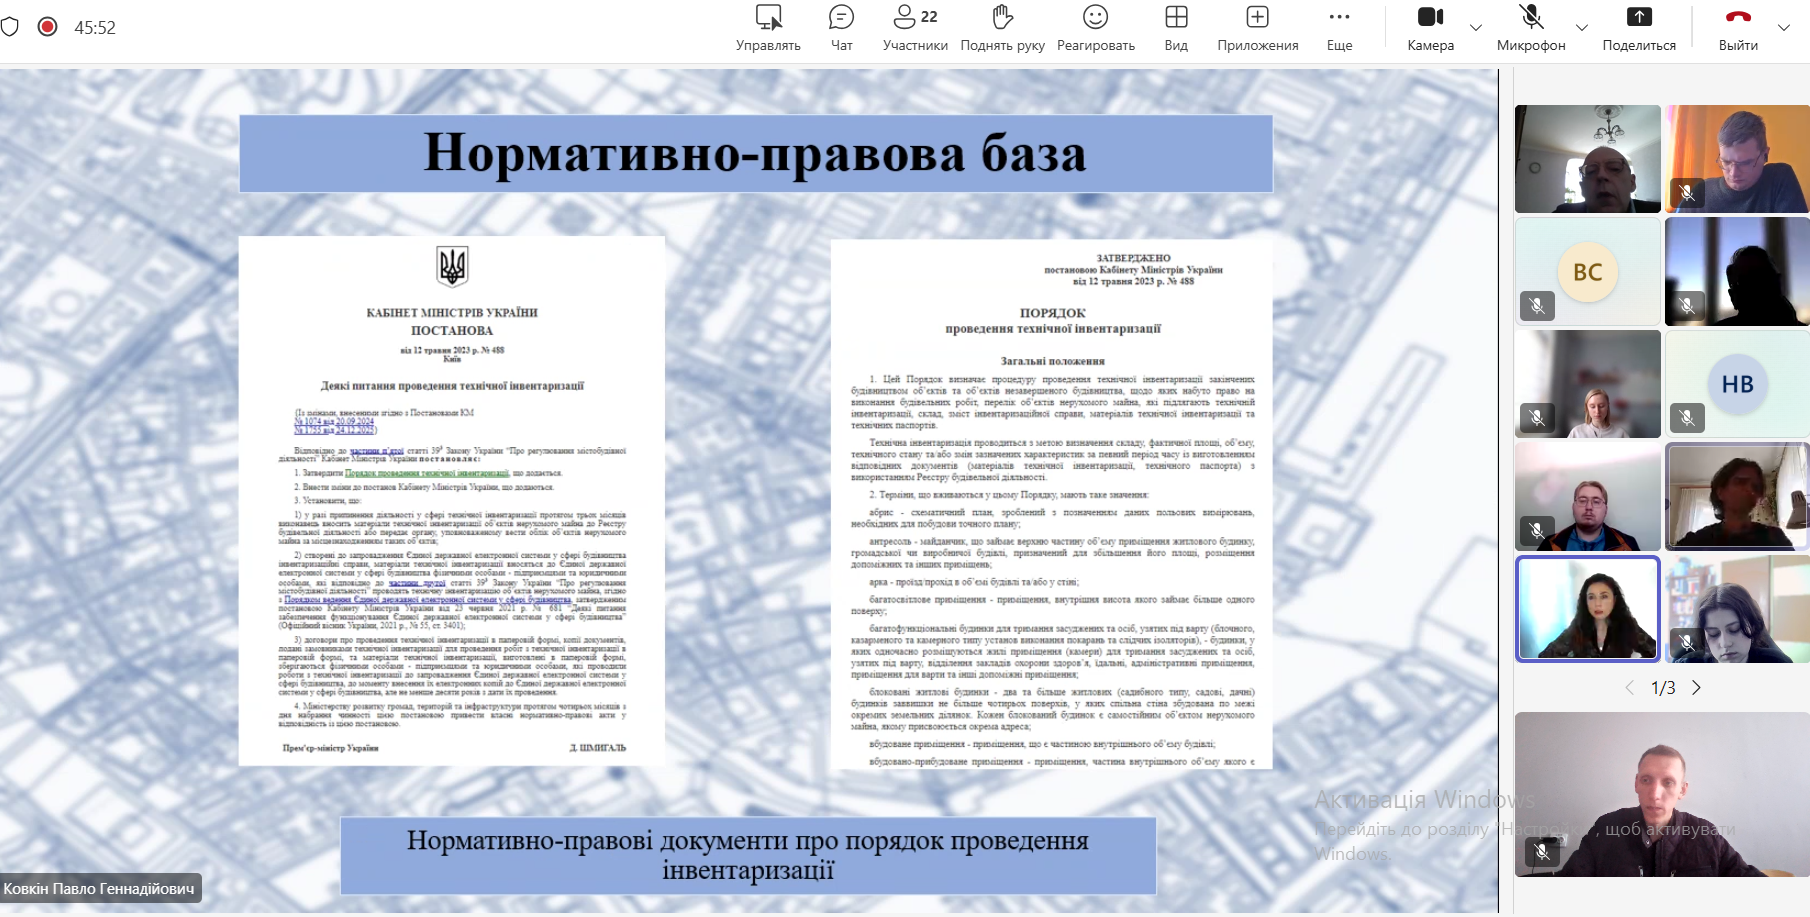Viewport: 1810px width, 917px height.
Task: Expand the camera options dropdown arrow
Action: click(1476, 28)
